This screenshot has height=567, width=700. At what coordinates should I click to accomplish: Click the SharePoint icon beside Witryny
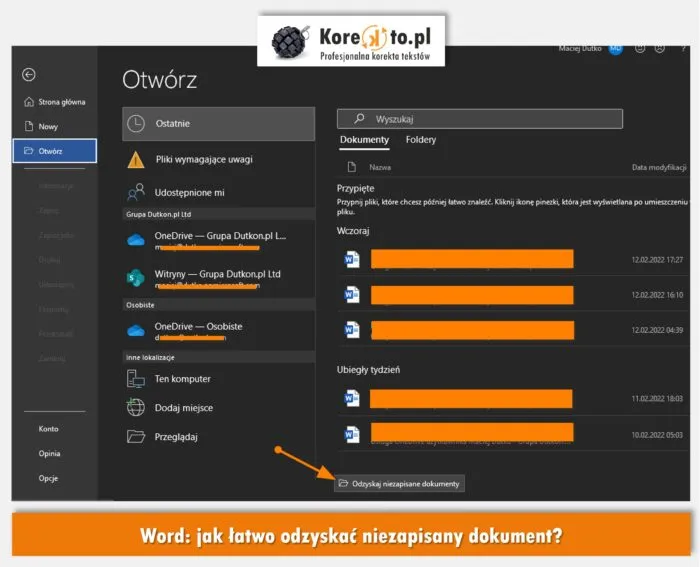(x=136, y=278)
